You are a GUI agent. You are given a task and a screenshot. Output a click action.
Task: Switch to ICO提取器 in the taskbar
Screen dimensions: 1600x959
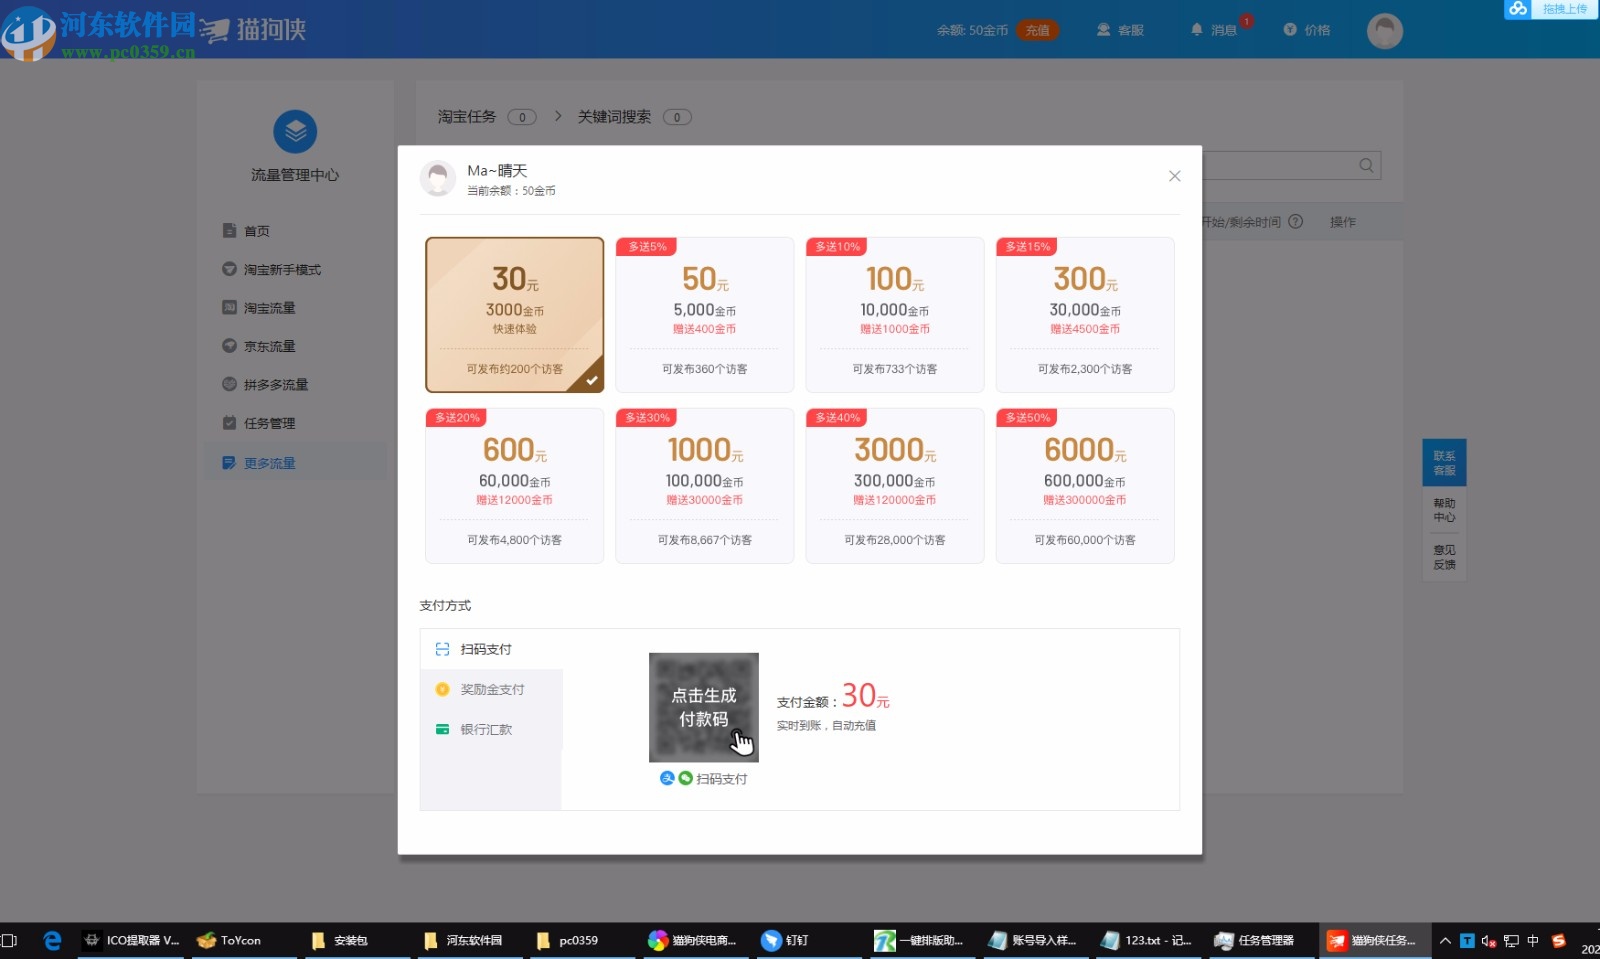(132, 940)
